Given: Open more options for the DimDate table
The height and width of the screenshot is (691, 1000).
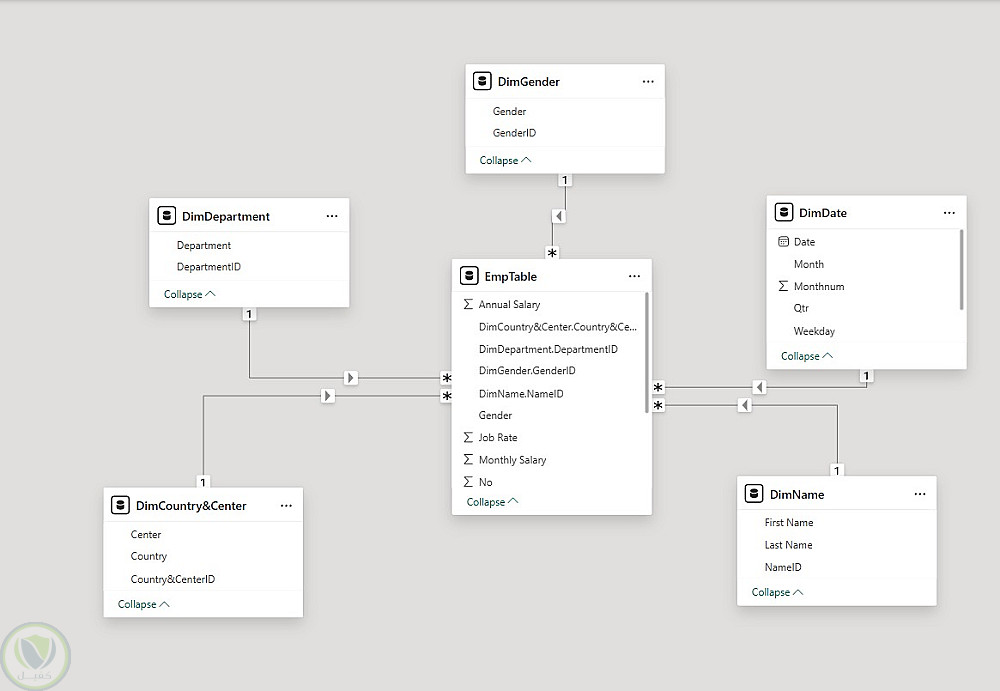Looking at the screenshot, I should point(949,213).
